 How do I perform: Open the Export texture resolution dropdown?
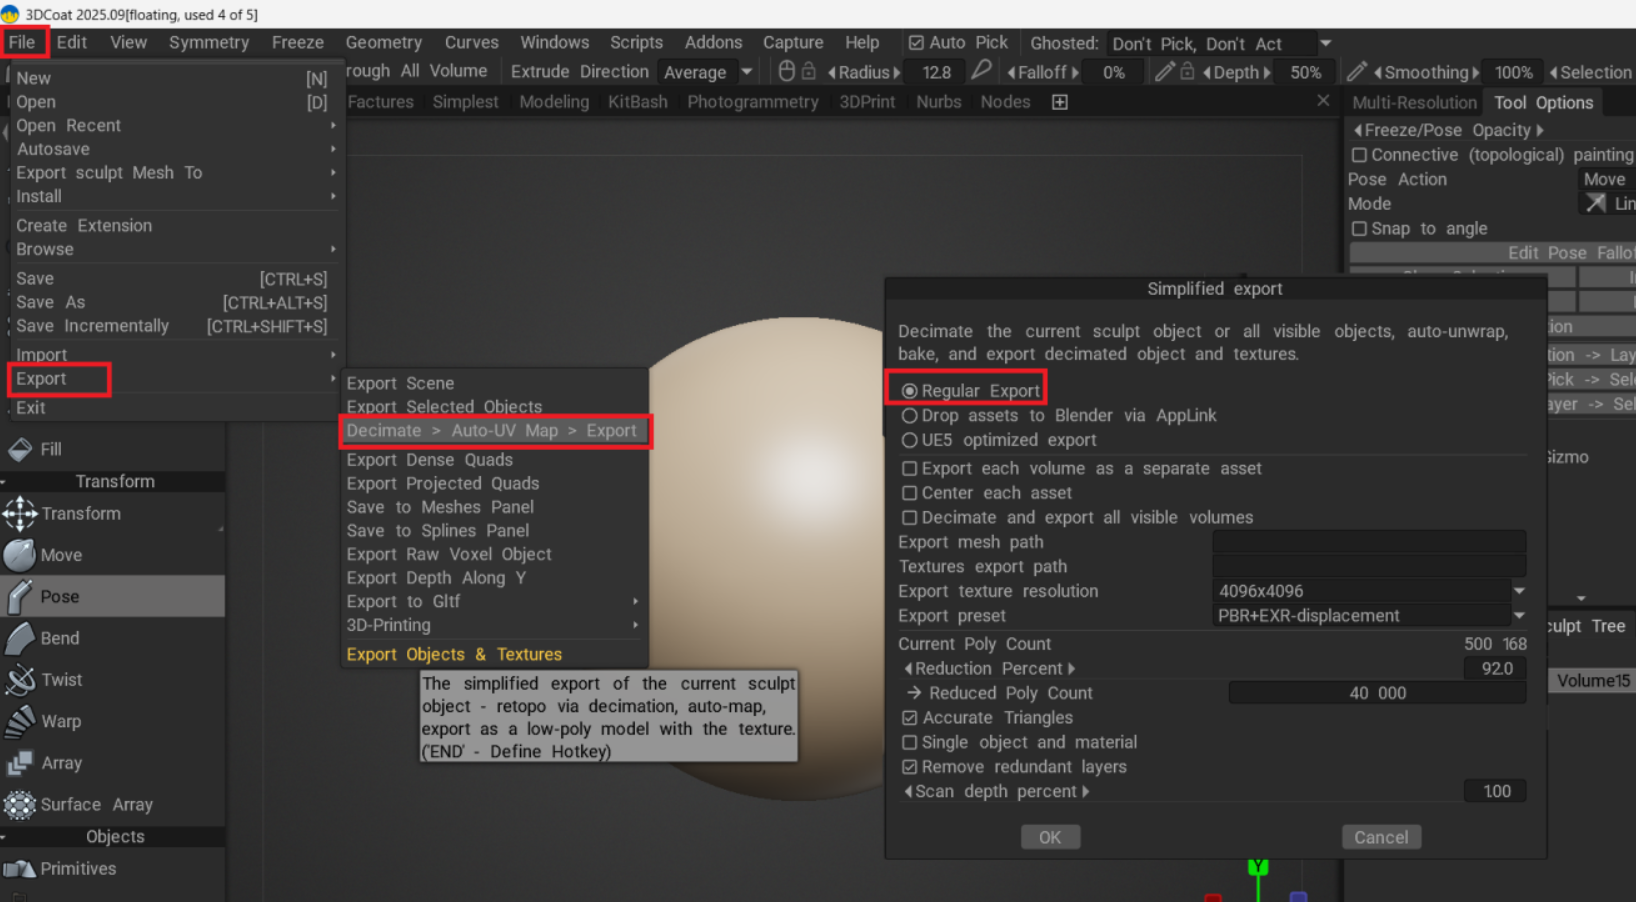click(1369, 591)
